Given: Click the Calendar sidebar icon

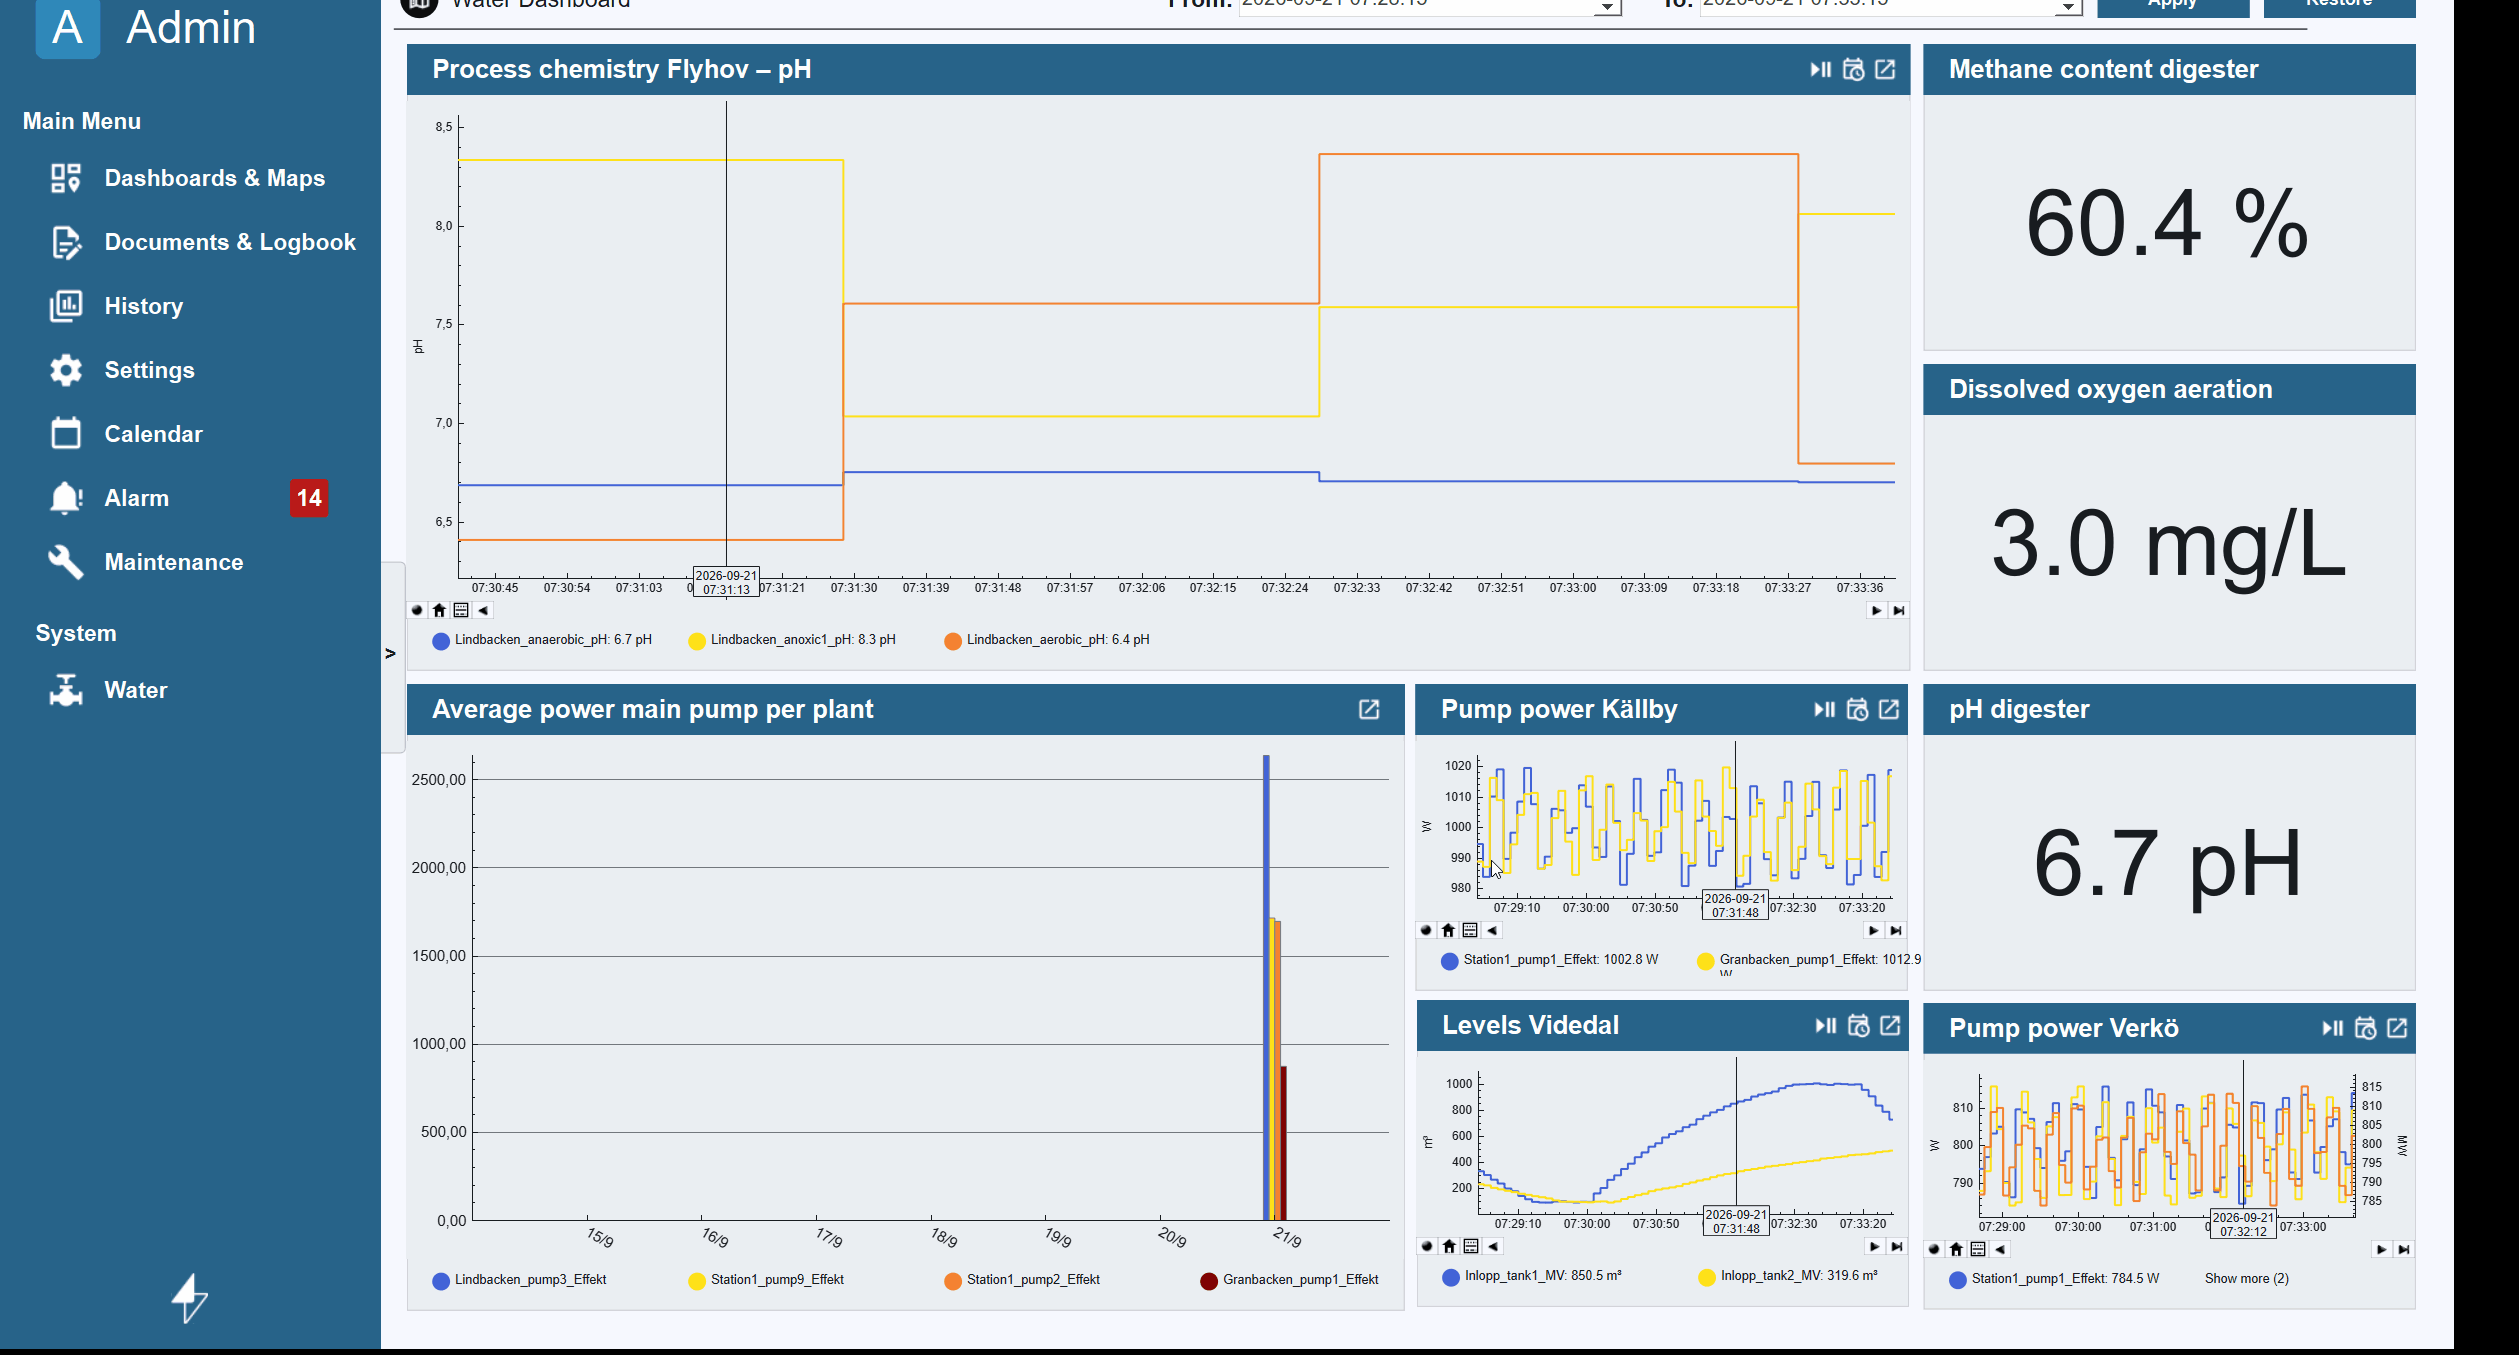Looking at the screenshot, I should pyautogui.click(x=66, y=433).
